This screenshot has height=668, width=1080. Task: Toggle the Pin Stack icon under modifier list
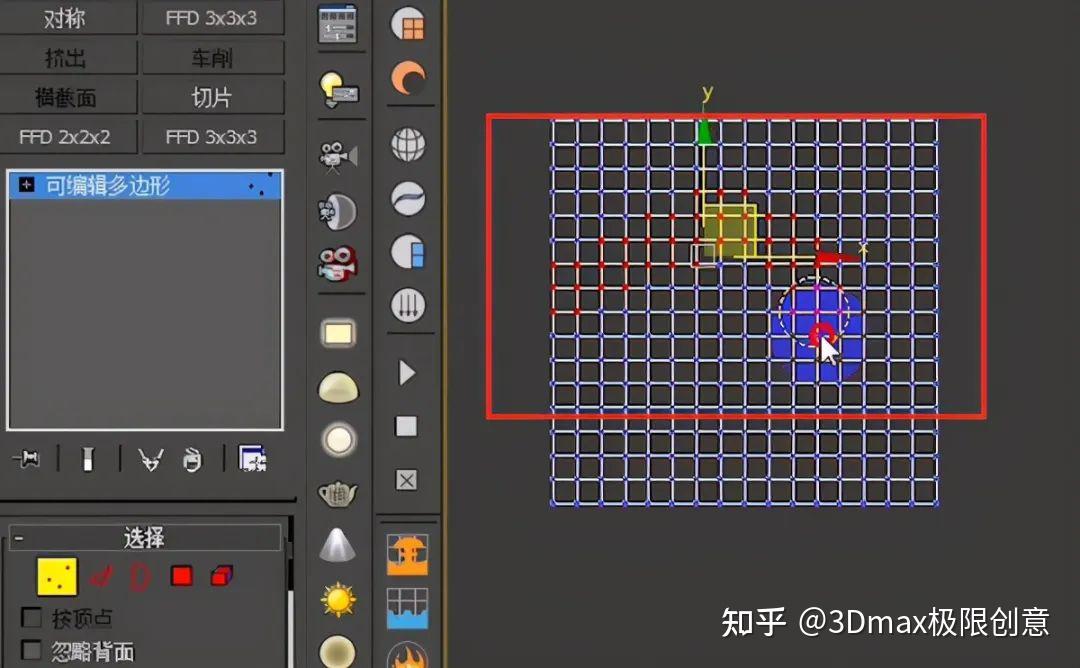(x=26, y=458)
